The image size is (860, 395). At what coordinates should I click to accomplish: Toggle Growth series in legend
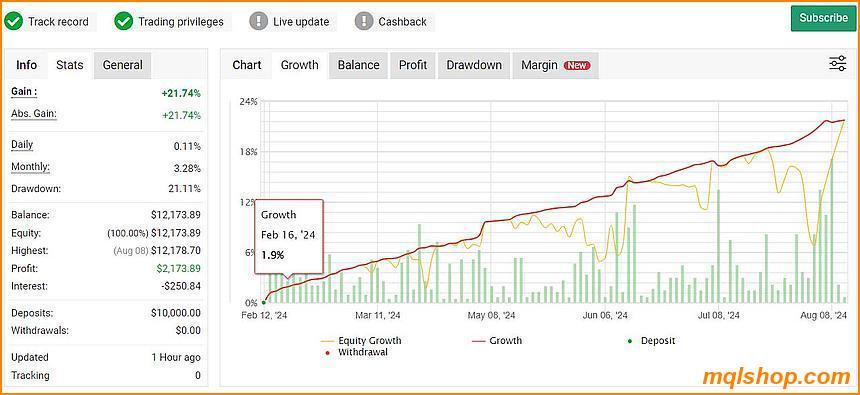[497, 341]
